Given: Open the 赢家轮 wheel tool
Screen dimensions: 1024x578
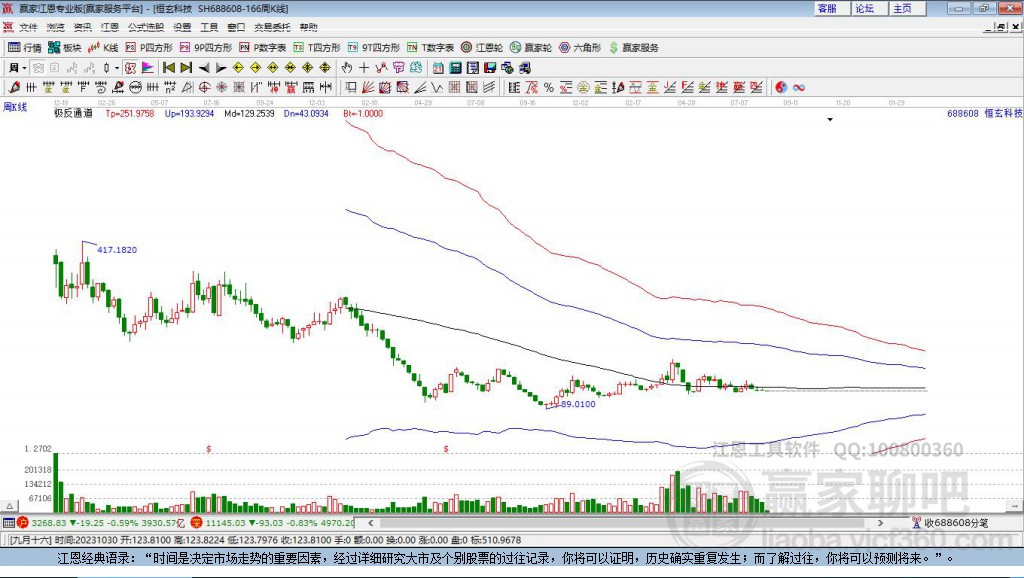Looking at the screenshot, I should coord(531,48).
